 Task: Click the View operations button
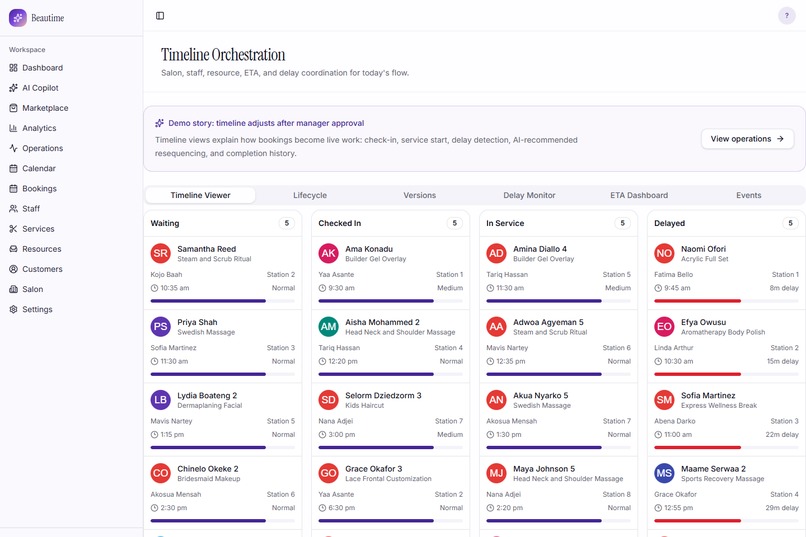747,139
